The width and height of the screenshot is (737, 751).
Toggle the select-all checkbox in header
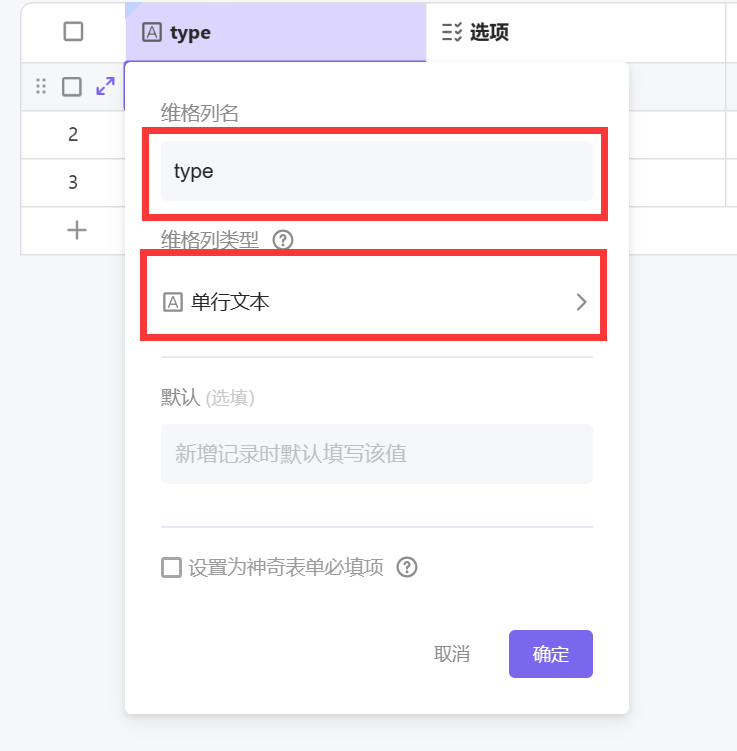pos(73,32)
